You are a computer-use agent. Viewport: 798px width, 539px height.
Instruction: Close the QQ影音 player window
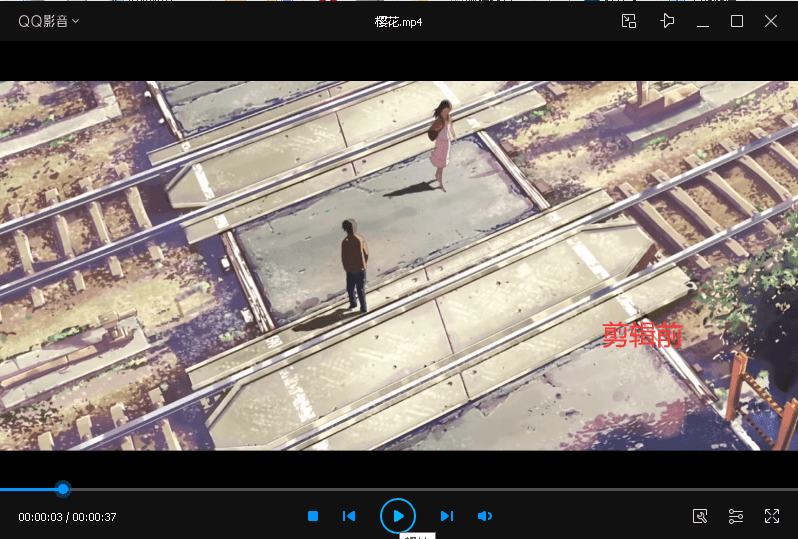[771, 21]
